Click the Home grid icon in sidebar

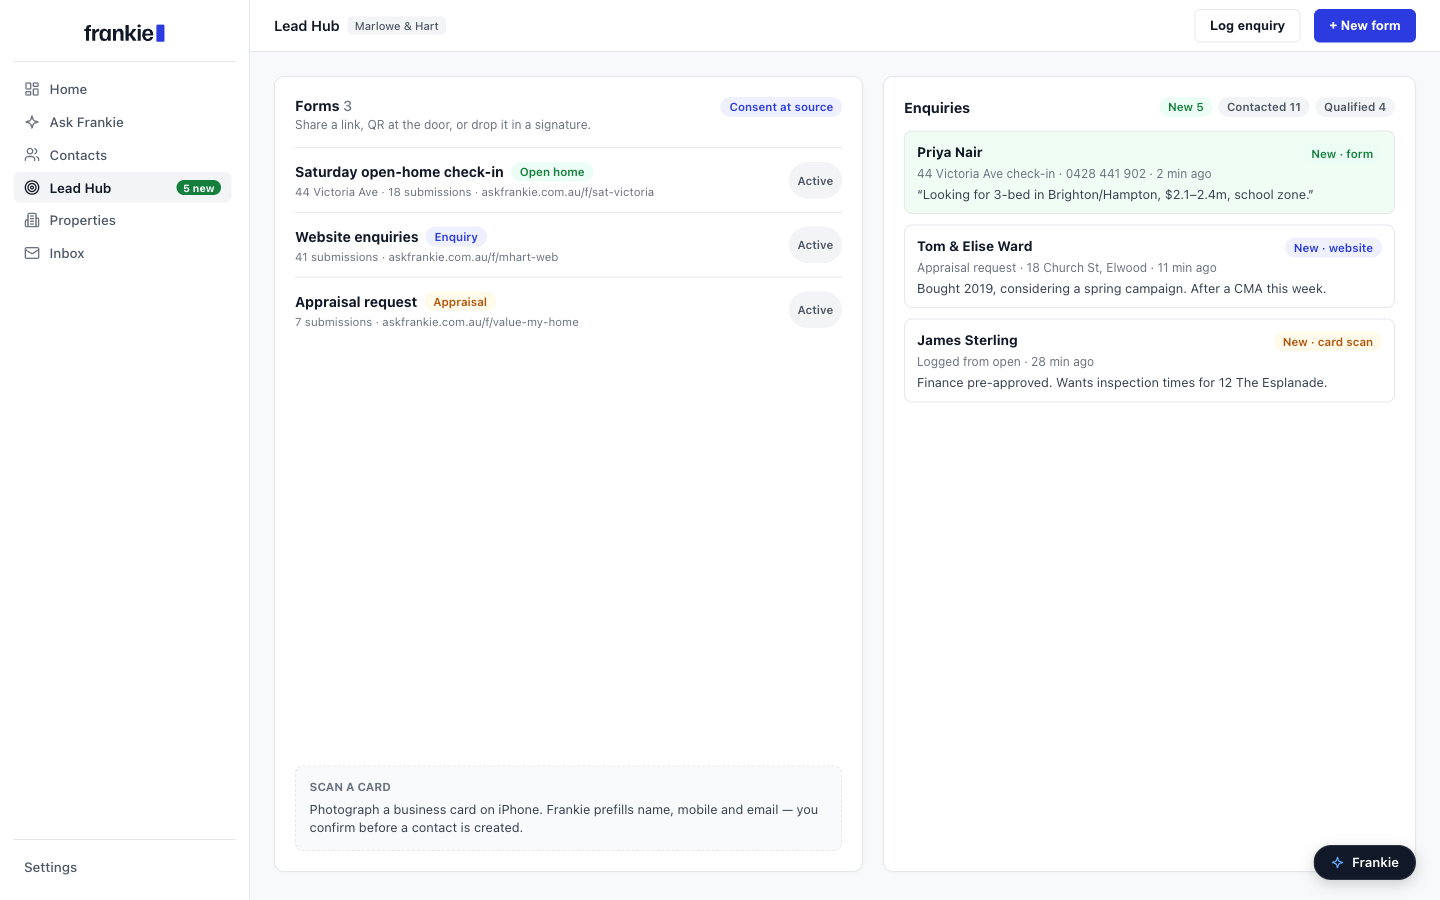(32, 89)
